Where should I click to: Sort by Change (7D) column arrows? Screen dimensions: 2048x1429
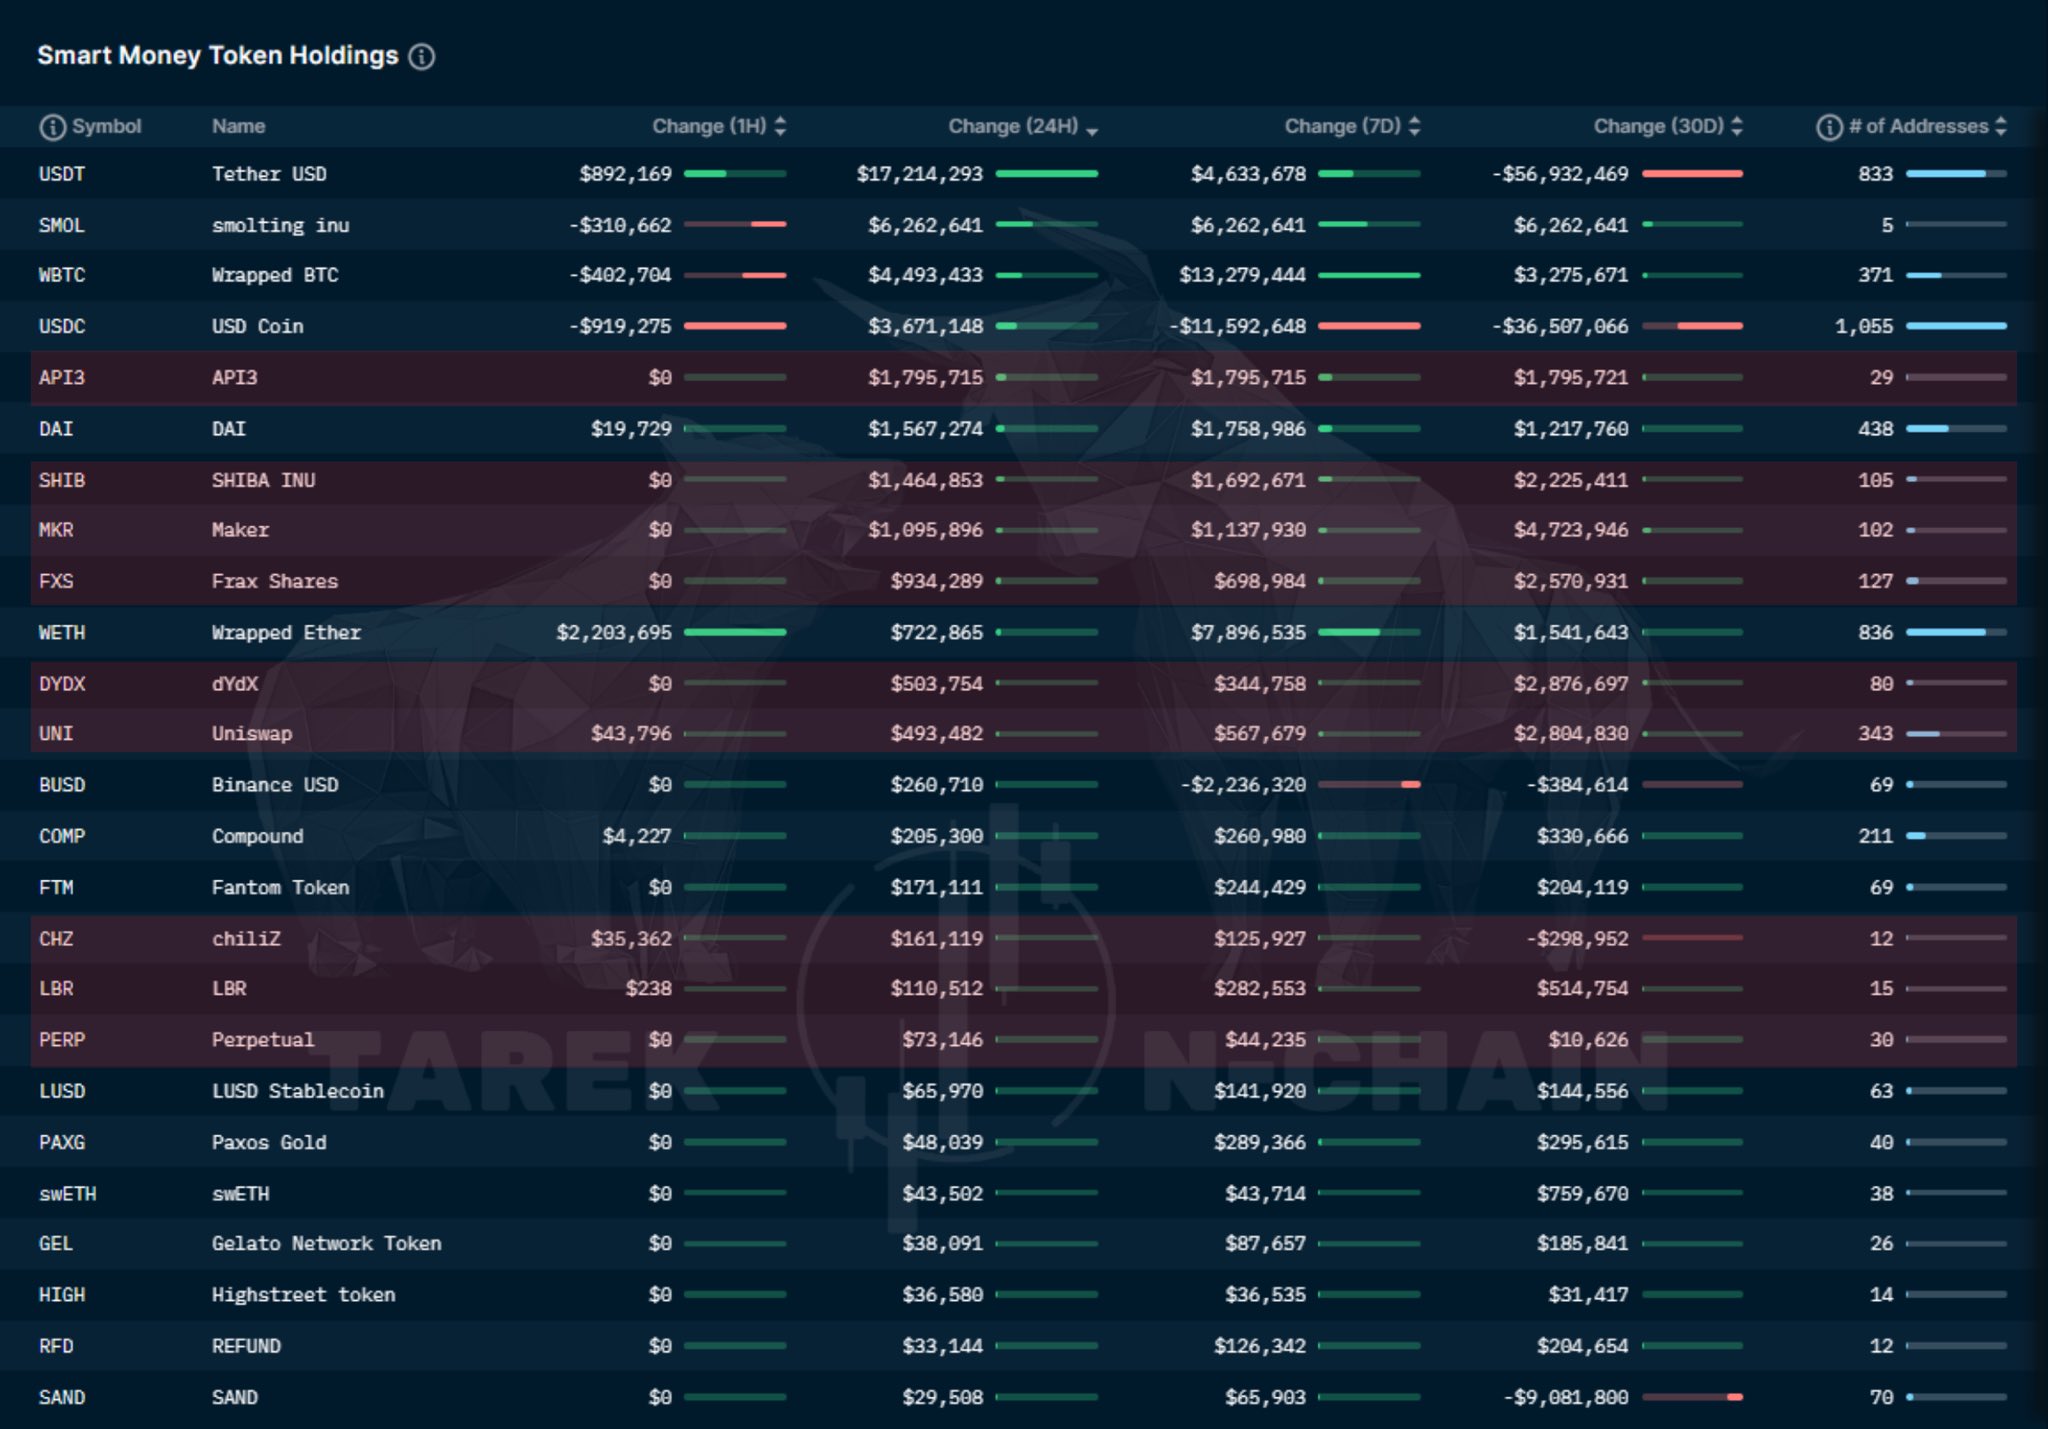(1414, 126)
